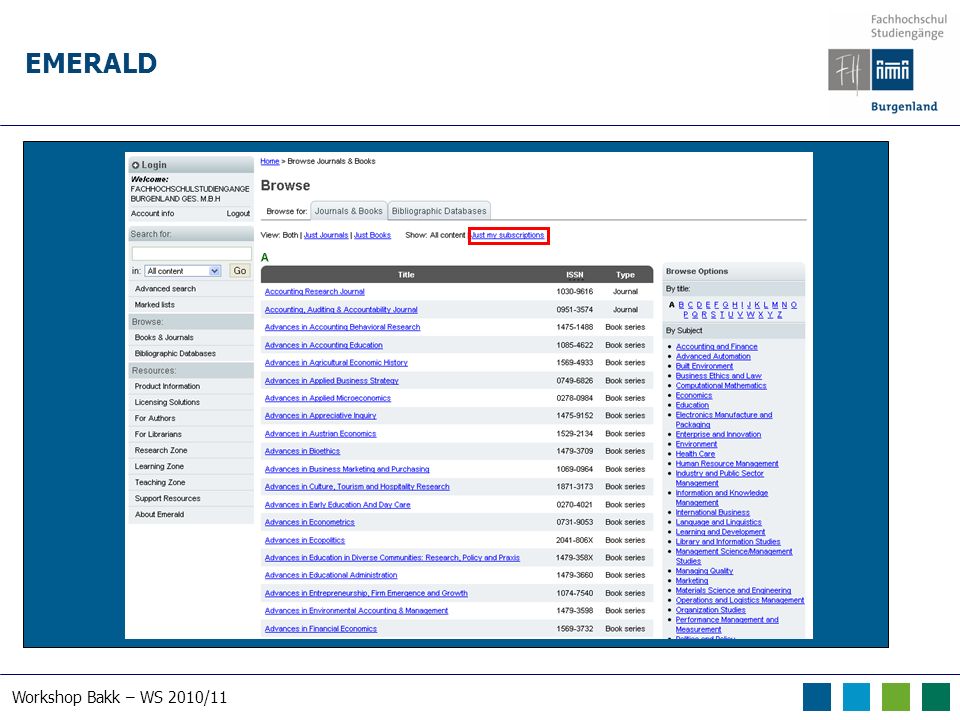Open Advances in Accounting Education
The height and width of the screenshot is (720, 960).
pos(323,345)
